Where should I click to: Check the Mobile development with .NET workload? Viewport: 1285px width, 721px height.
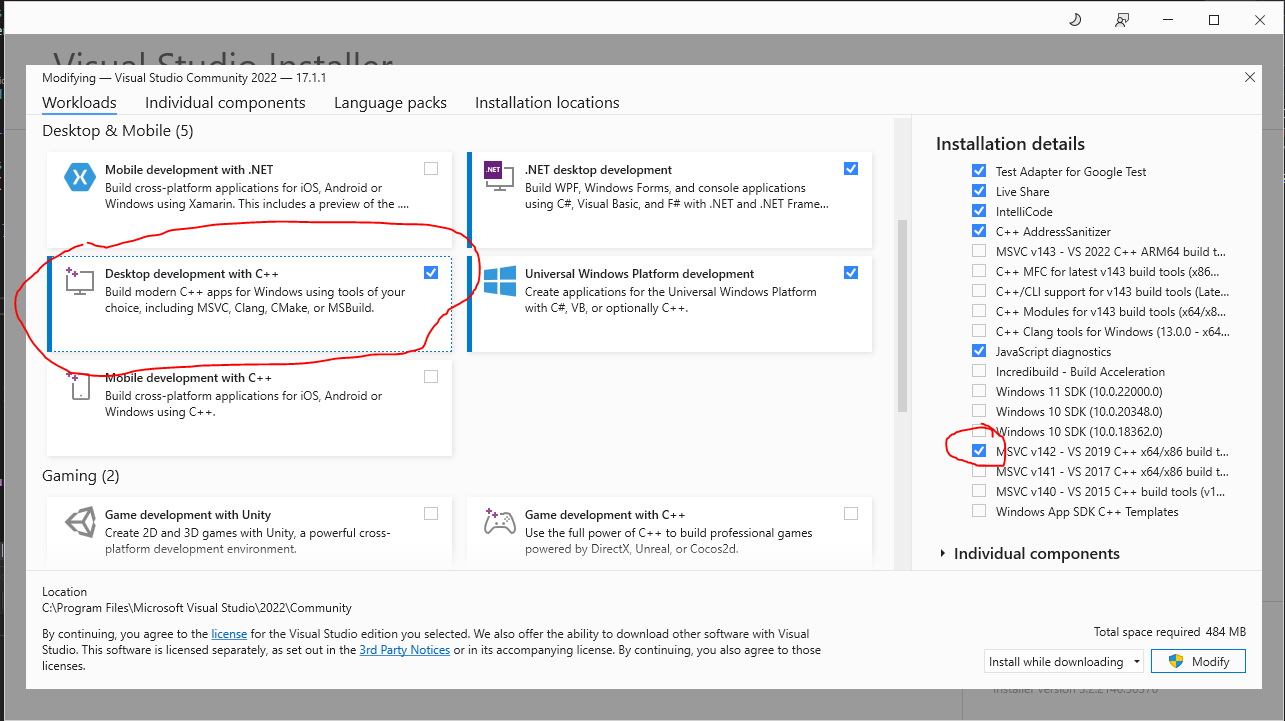coord(431,169)
